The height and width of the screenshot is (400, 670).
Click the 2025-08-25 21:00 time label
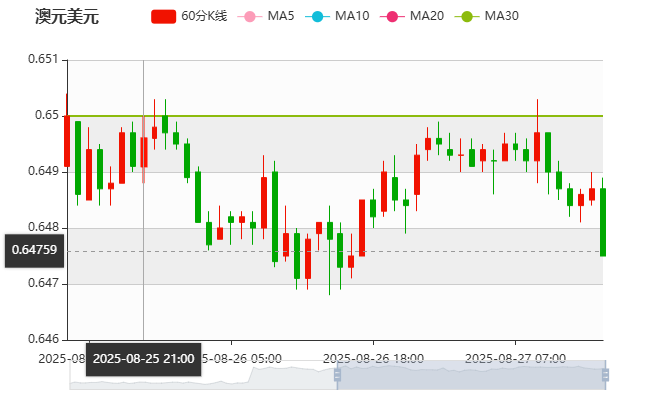143,358
